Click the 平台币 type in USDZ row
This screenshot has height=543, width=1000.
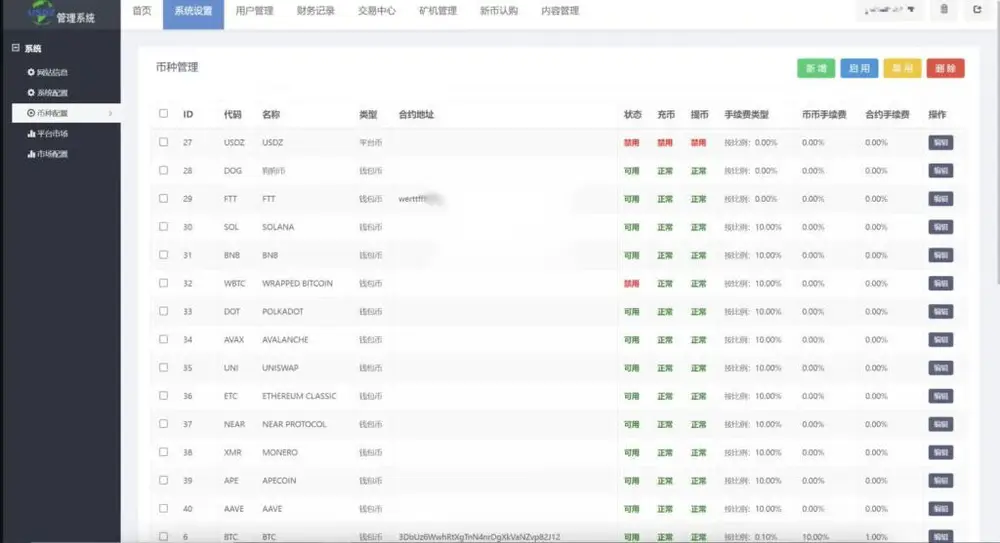[x=370, y=142]
